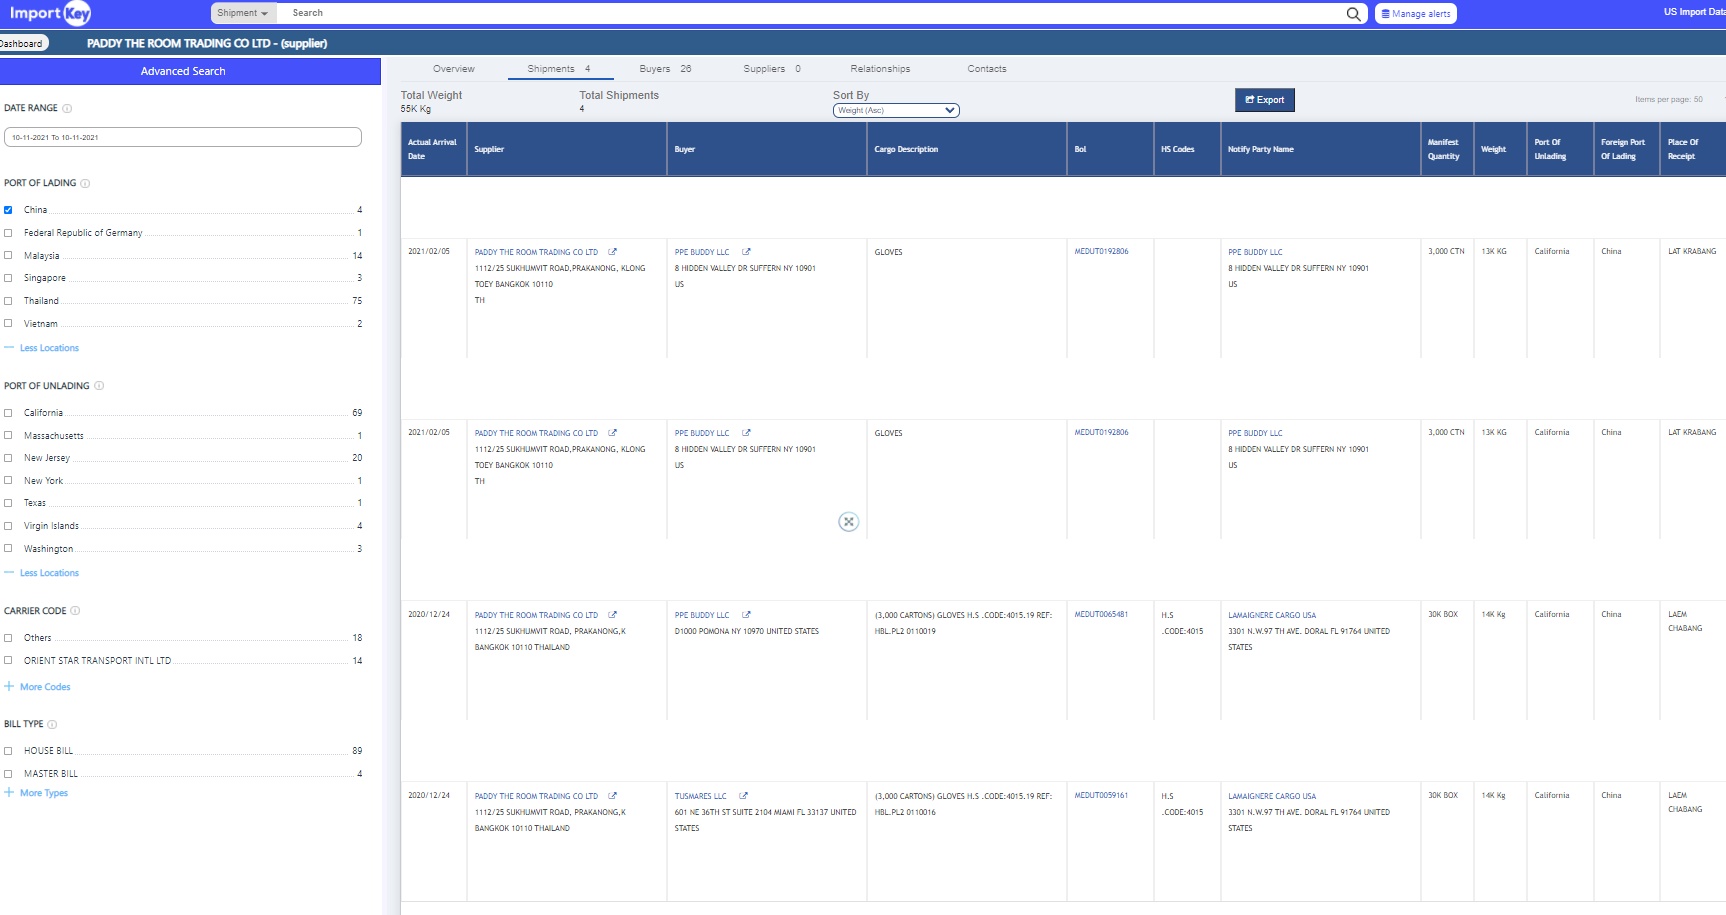
Task: Click info icon next to BILL TYPE
Action: coord(52,724)
